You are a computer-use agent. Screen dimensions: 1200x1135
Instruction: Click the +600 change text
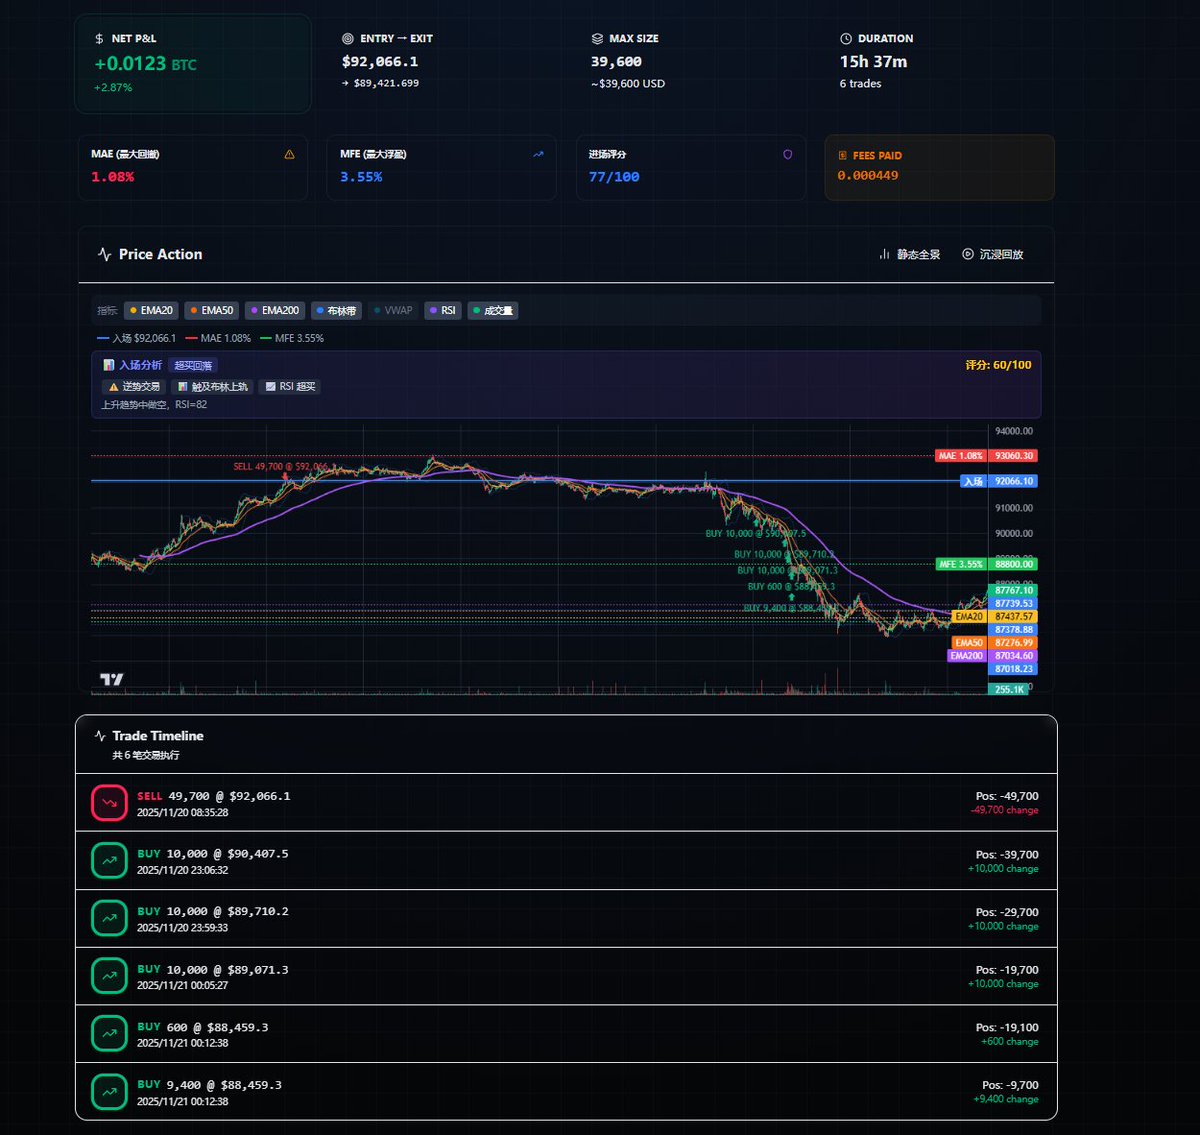(1009, 1042)
